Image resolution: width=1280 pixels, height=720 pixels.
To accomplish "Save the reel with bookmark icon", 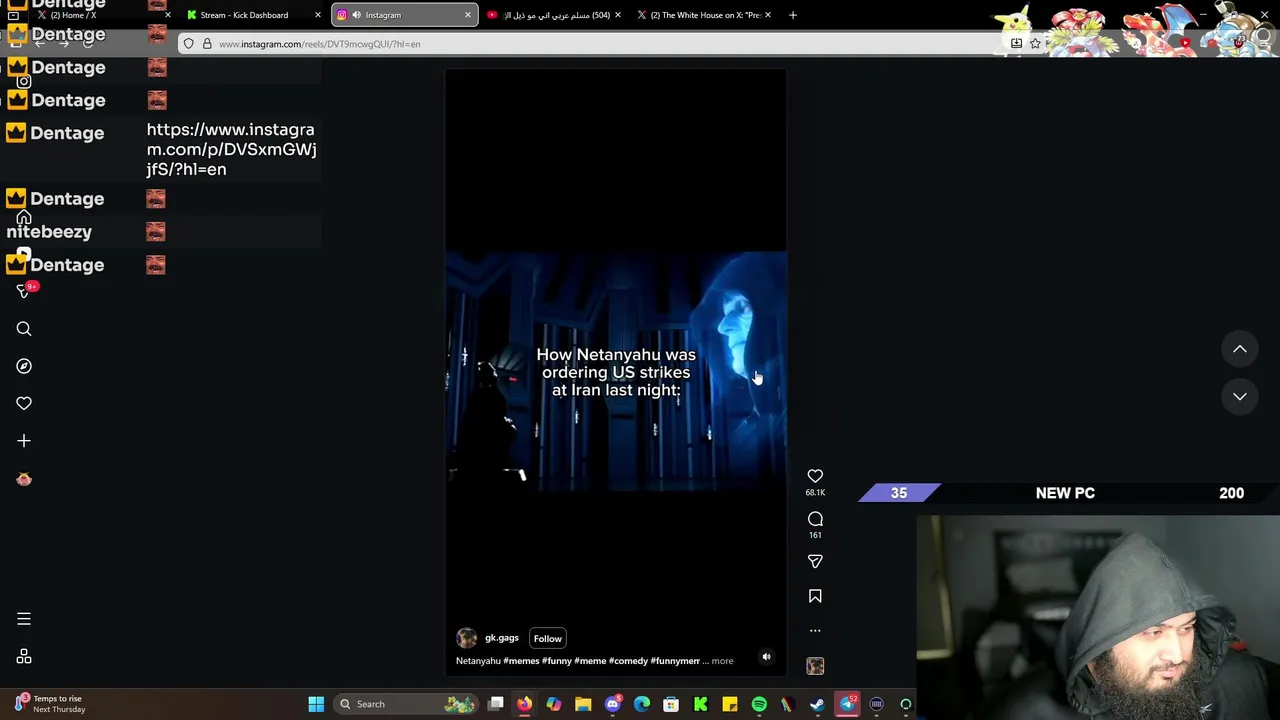I will pos(815,596).
